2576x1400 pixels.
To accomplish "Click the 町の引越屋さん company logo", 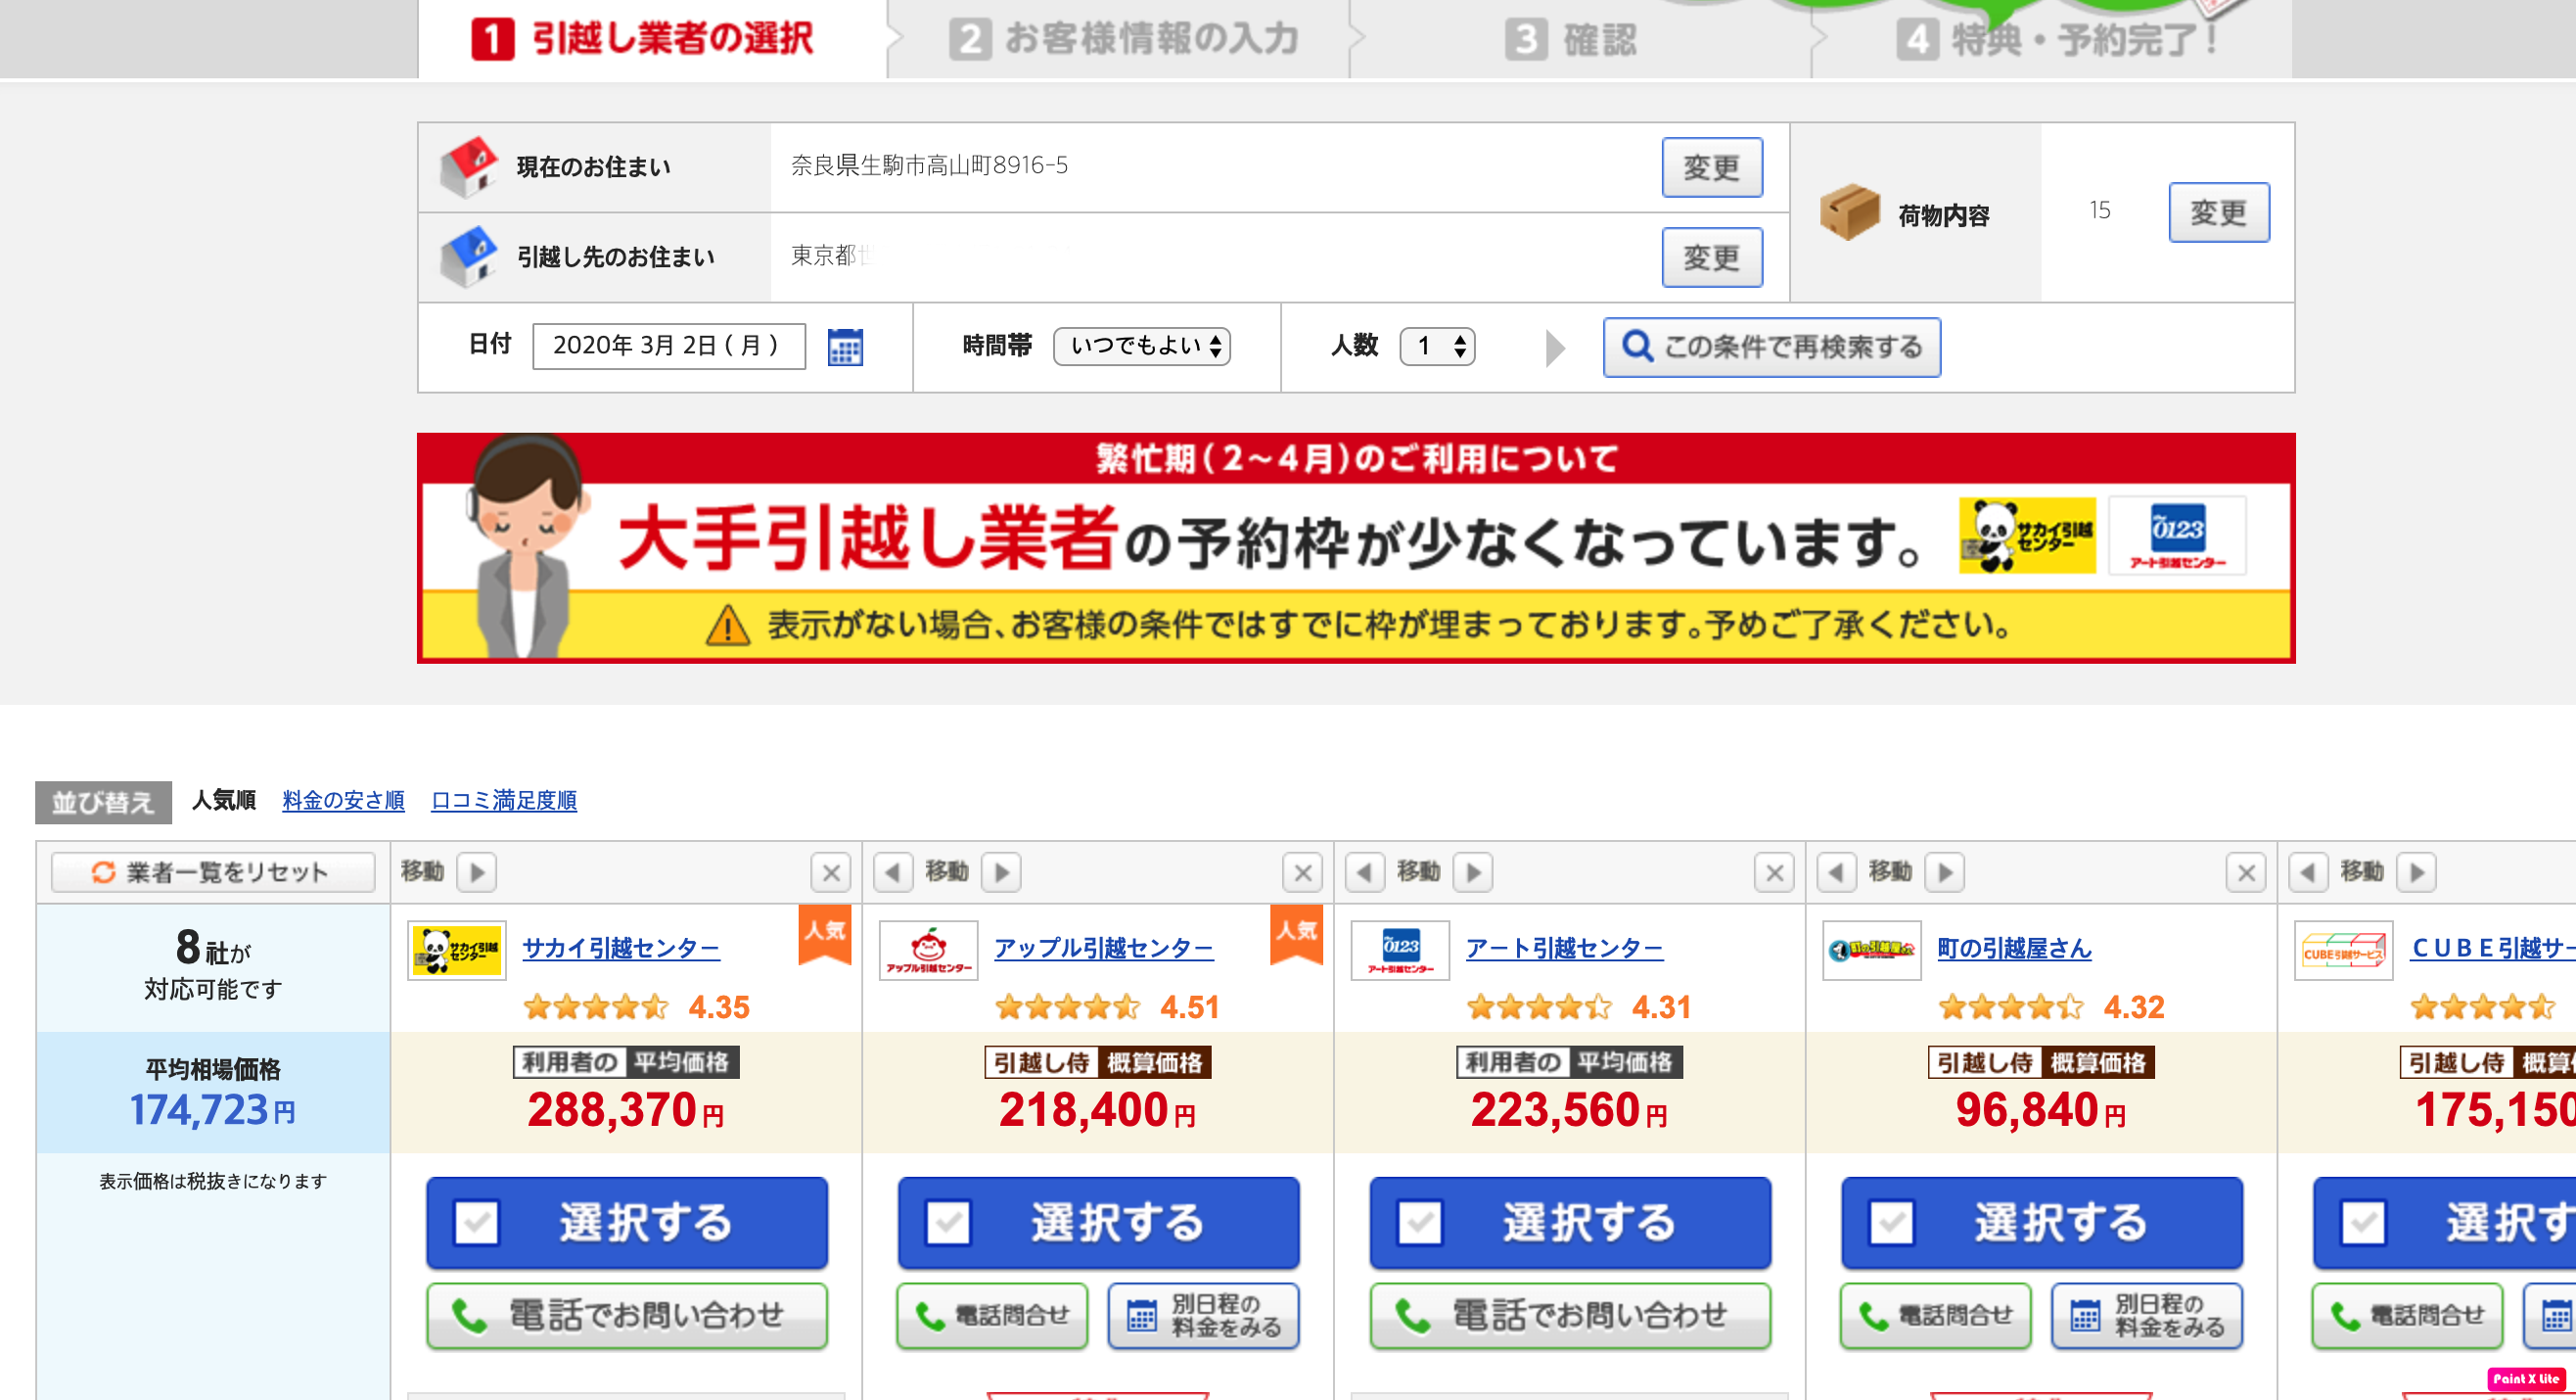I will 1871,949.
